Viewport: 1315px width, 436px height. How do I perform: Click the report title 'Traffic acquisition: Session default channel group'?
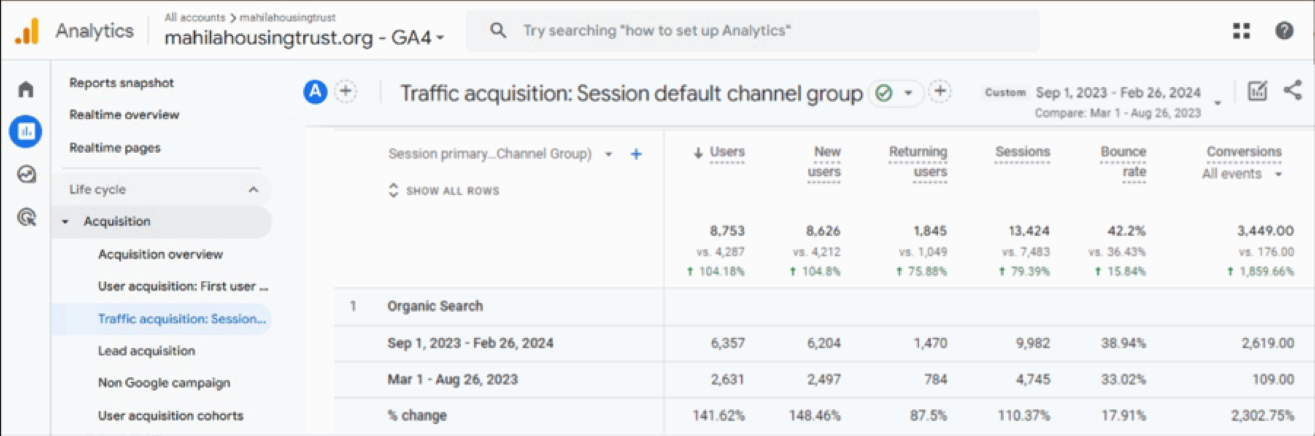coord(631,93)
